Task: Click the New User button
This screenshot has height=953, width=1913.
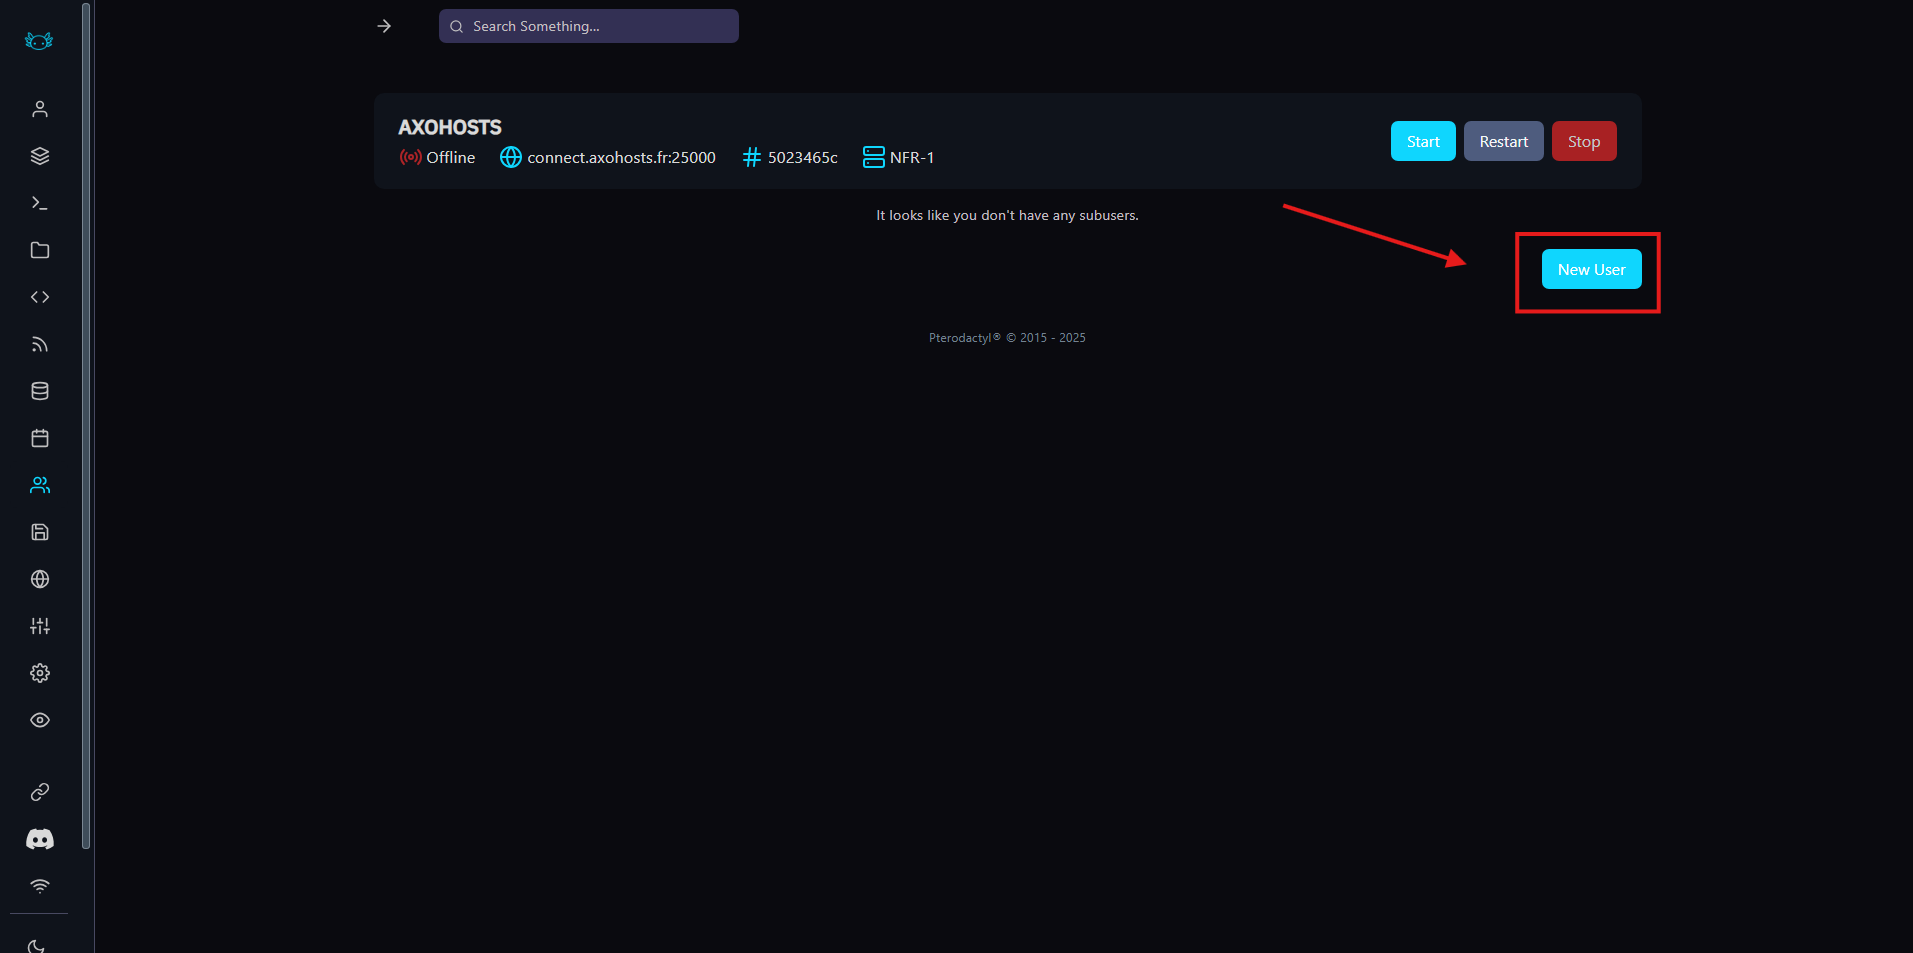Action: pyautogui.click(x=1591, y=269)
